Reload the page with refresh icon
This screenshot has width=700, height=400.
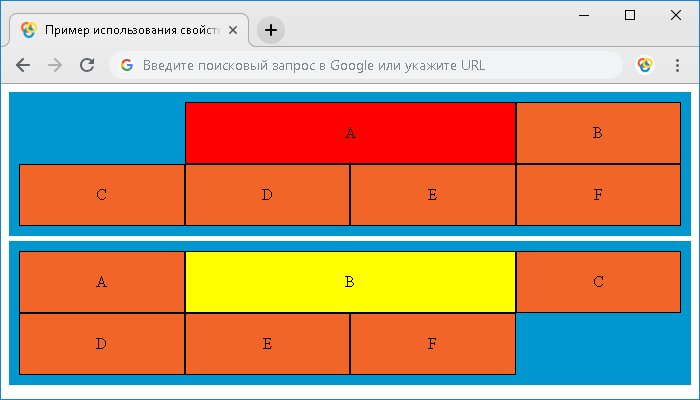pos(87,65)
